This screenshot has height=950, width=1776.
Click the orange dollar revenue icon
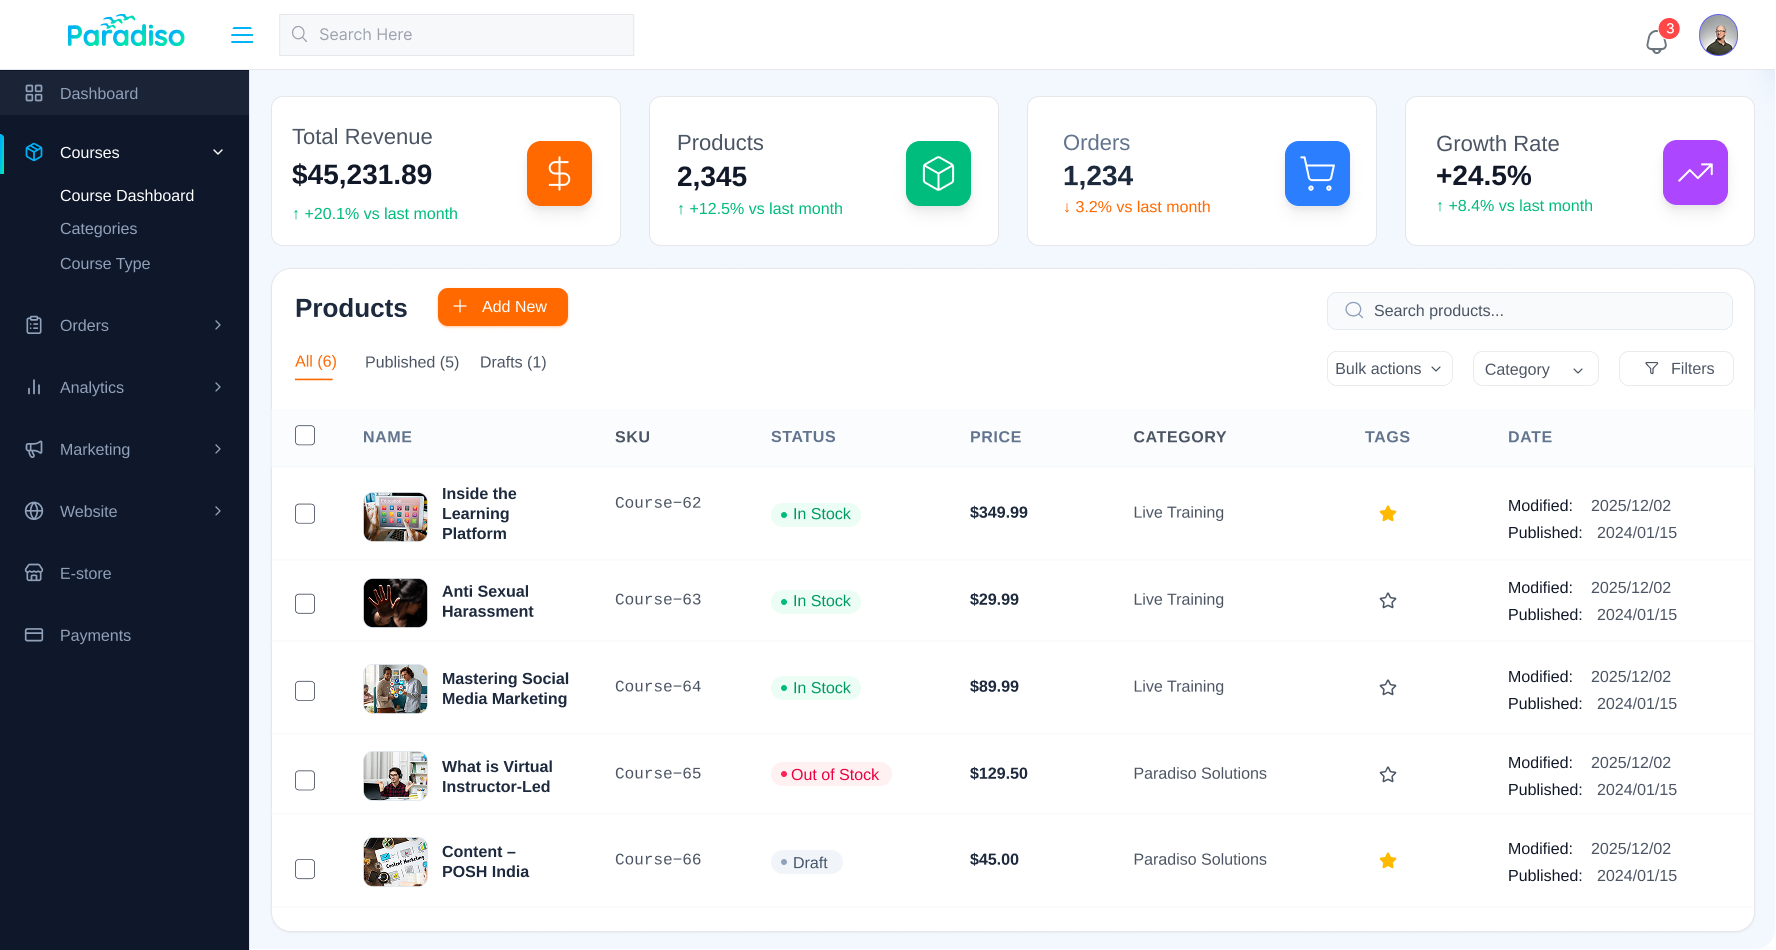(x=559, y=174)
